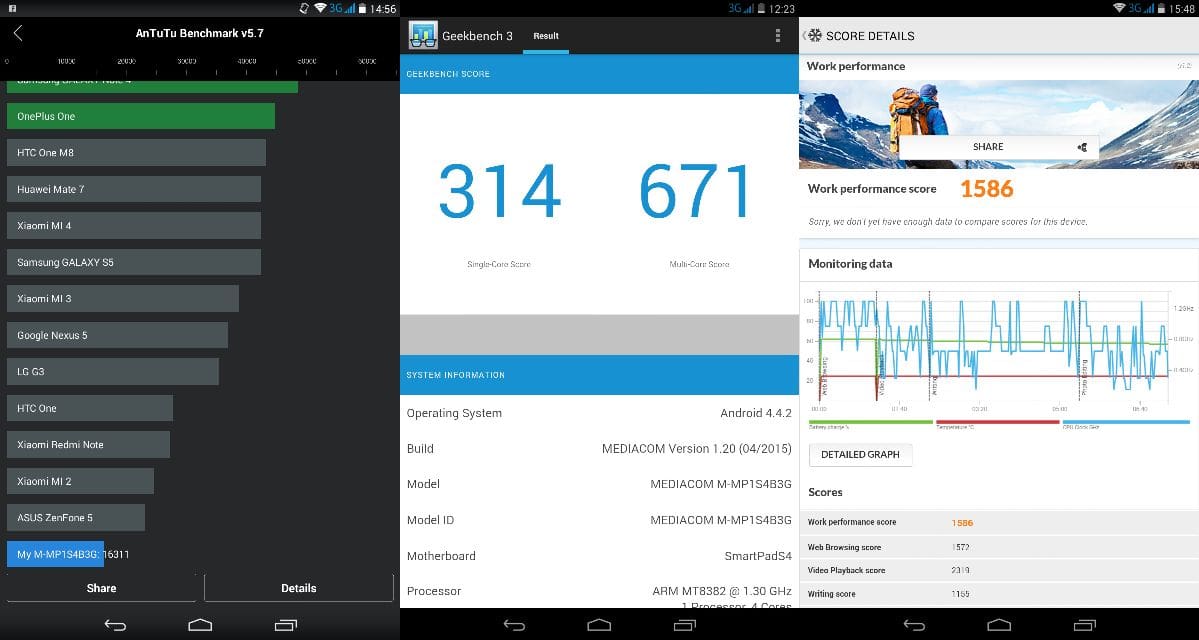Select the Samsung GALAXY S5 bar
This screenshot has height=640, width=1199.
(x=134, y=262)
